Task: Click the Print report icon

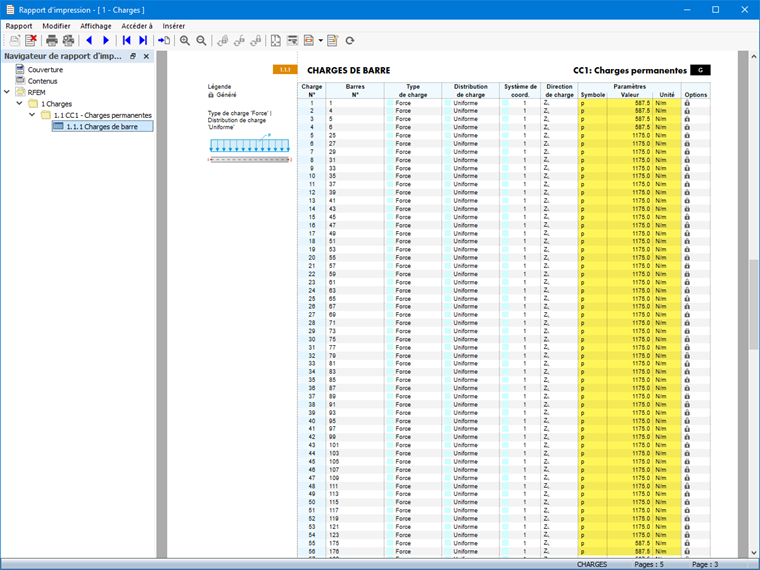Action: [52, 40]
